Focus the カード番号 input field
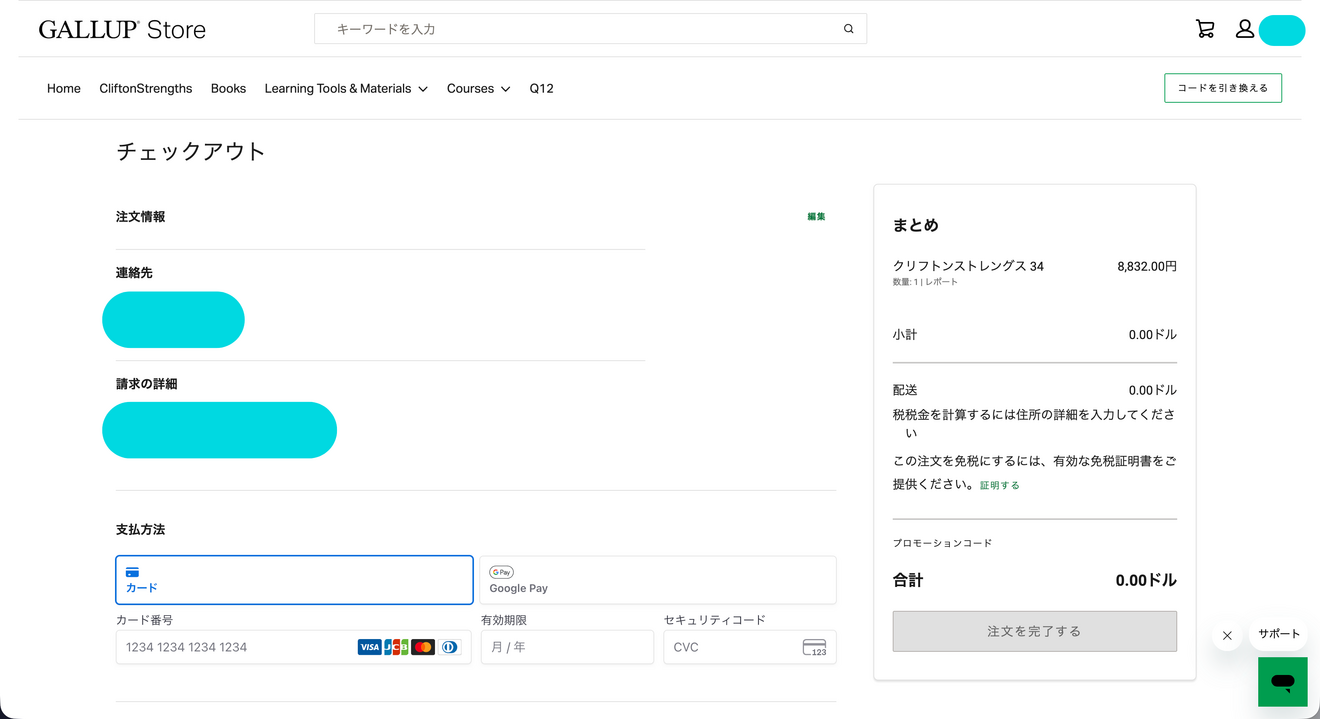 [293, 647]
